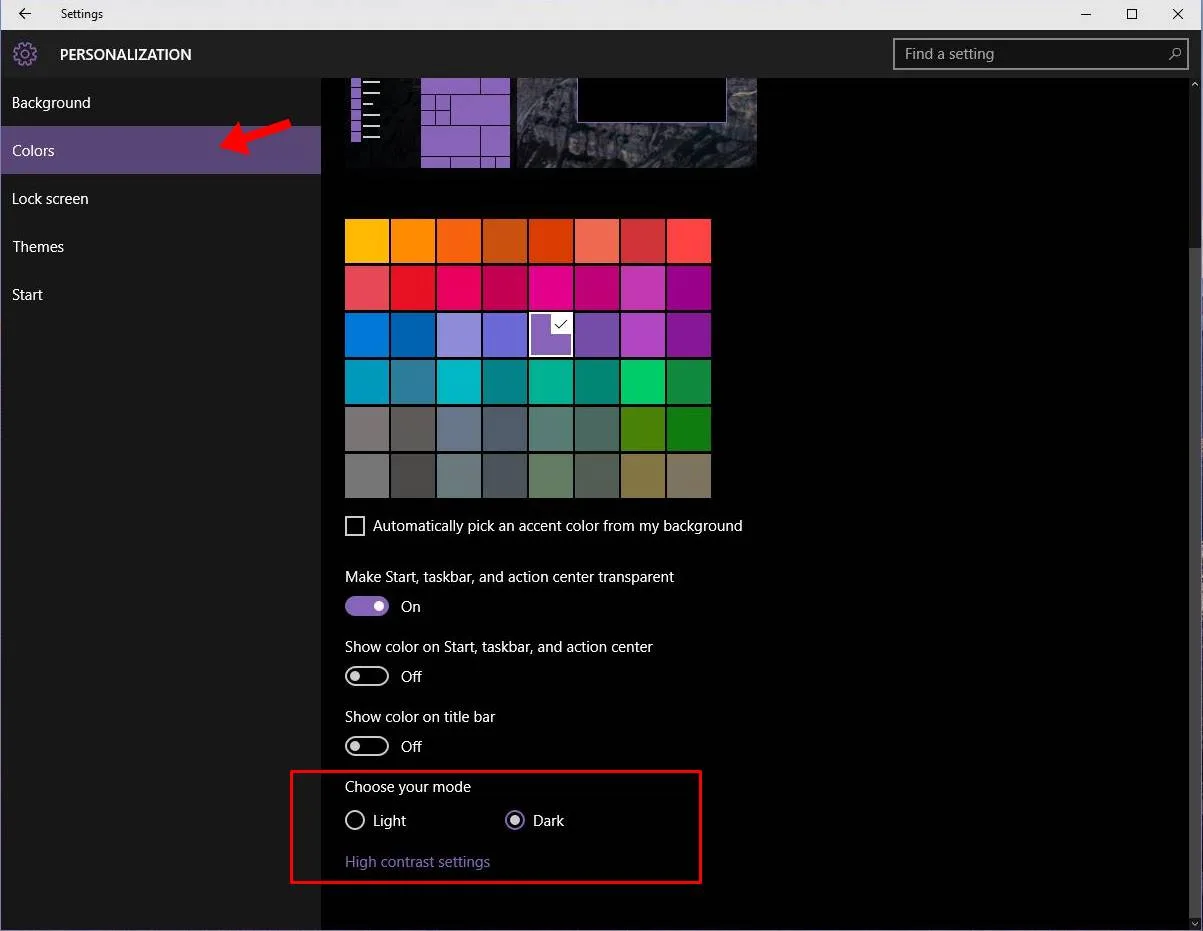Select the Light mode radio button
Image resolution: width=1203 pixels, height=931 pixels.
pyautogui.click(x=355, y=820)
